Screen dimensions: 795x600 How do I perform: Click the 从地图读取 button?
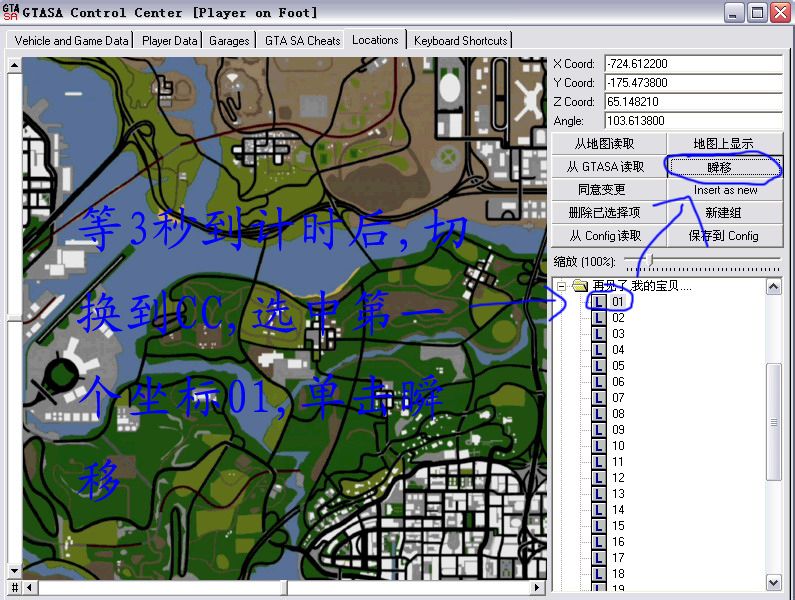(x=608, y=144)
